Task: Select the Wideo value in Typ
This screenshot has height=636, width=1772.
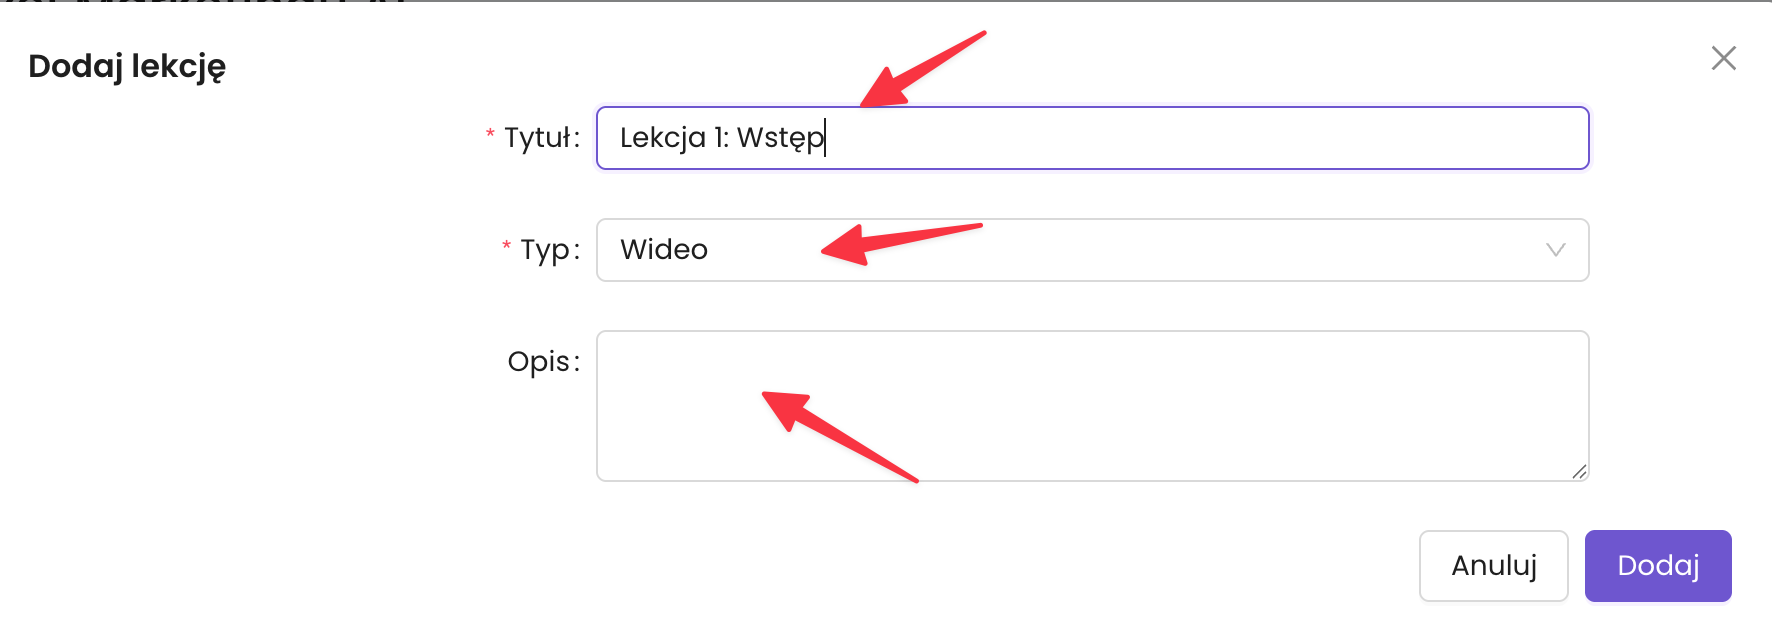Action: (664, 250)
